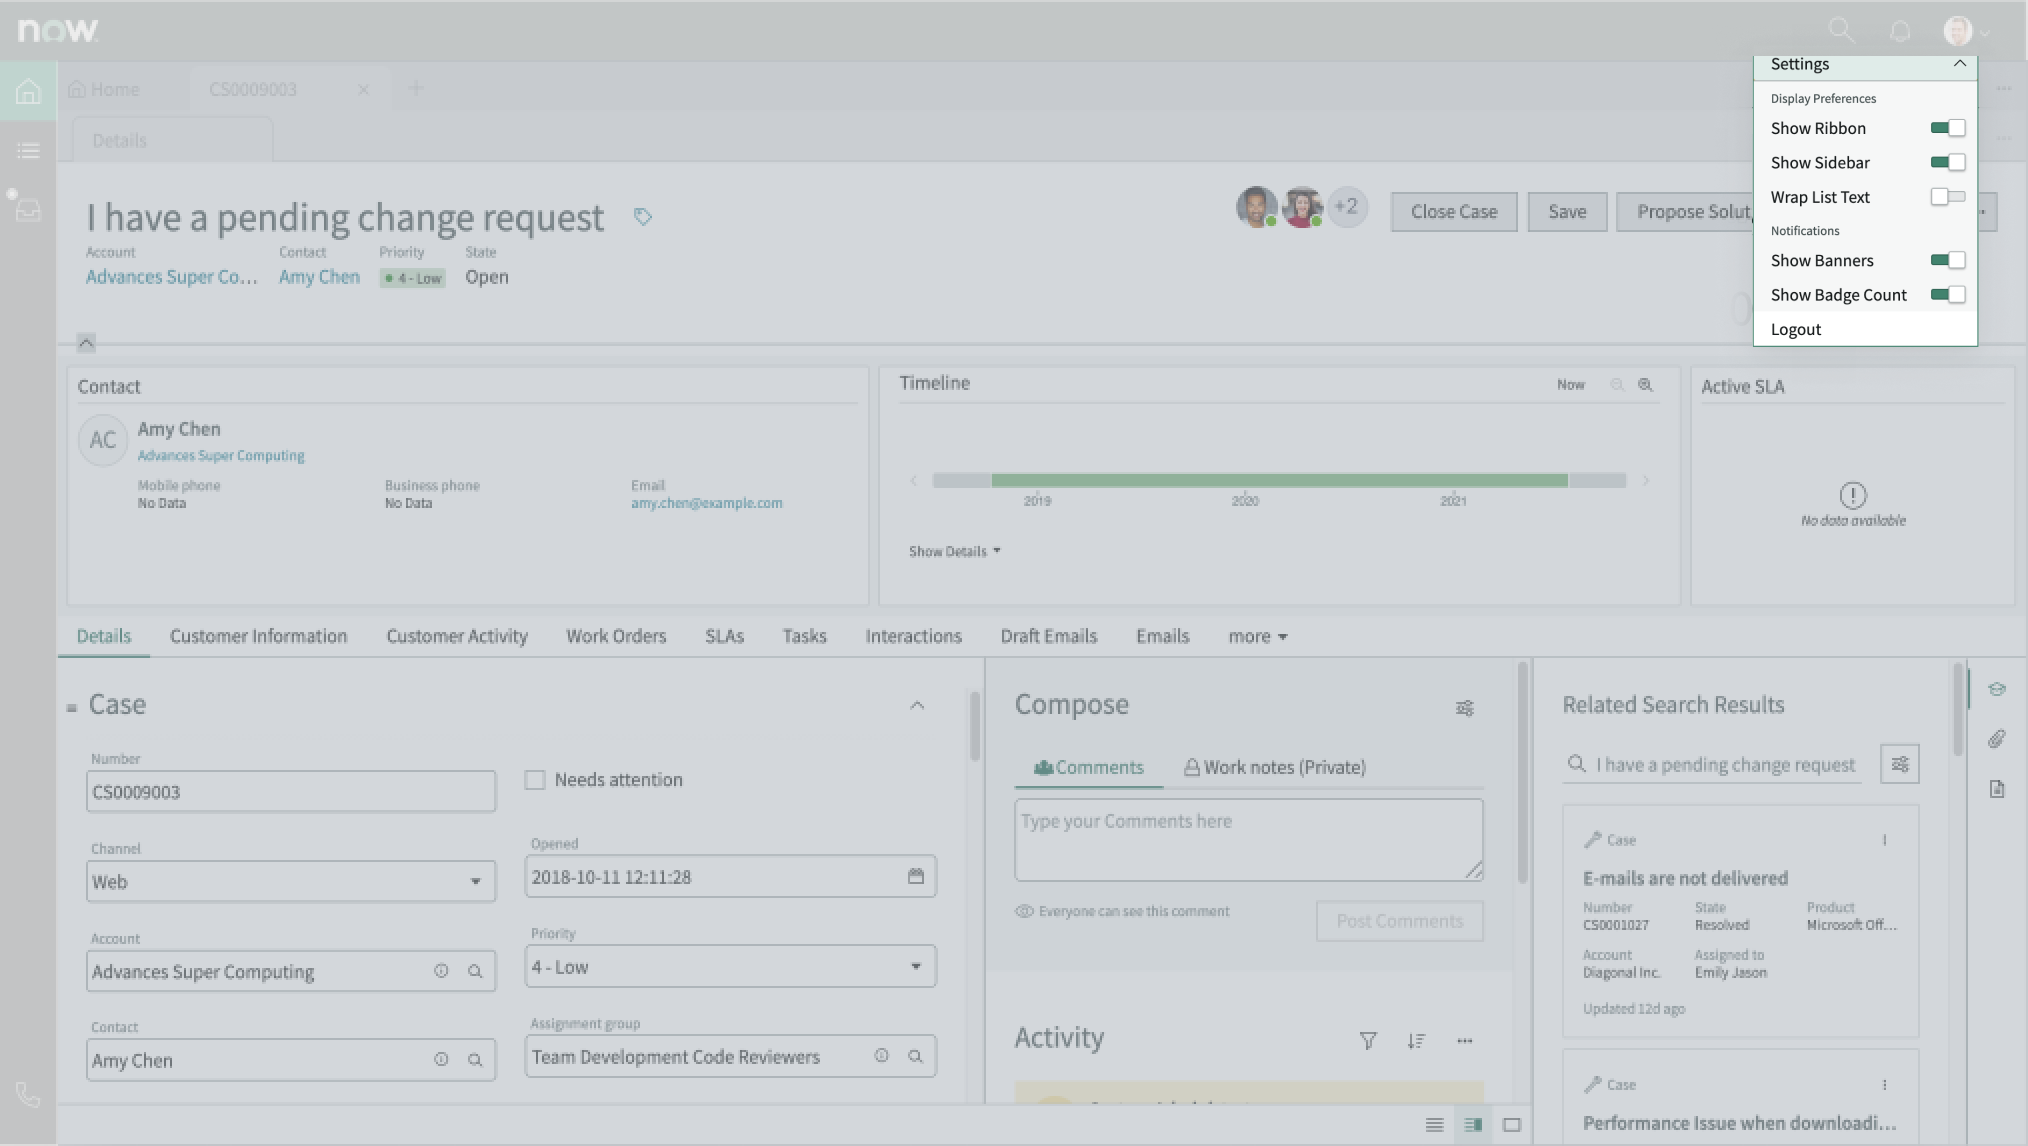Open the search icon in the top bar

click(1841, 29)
